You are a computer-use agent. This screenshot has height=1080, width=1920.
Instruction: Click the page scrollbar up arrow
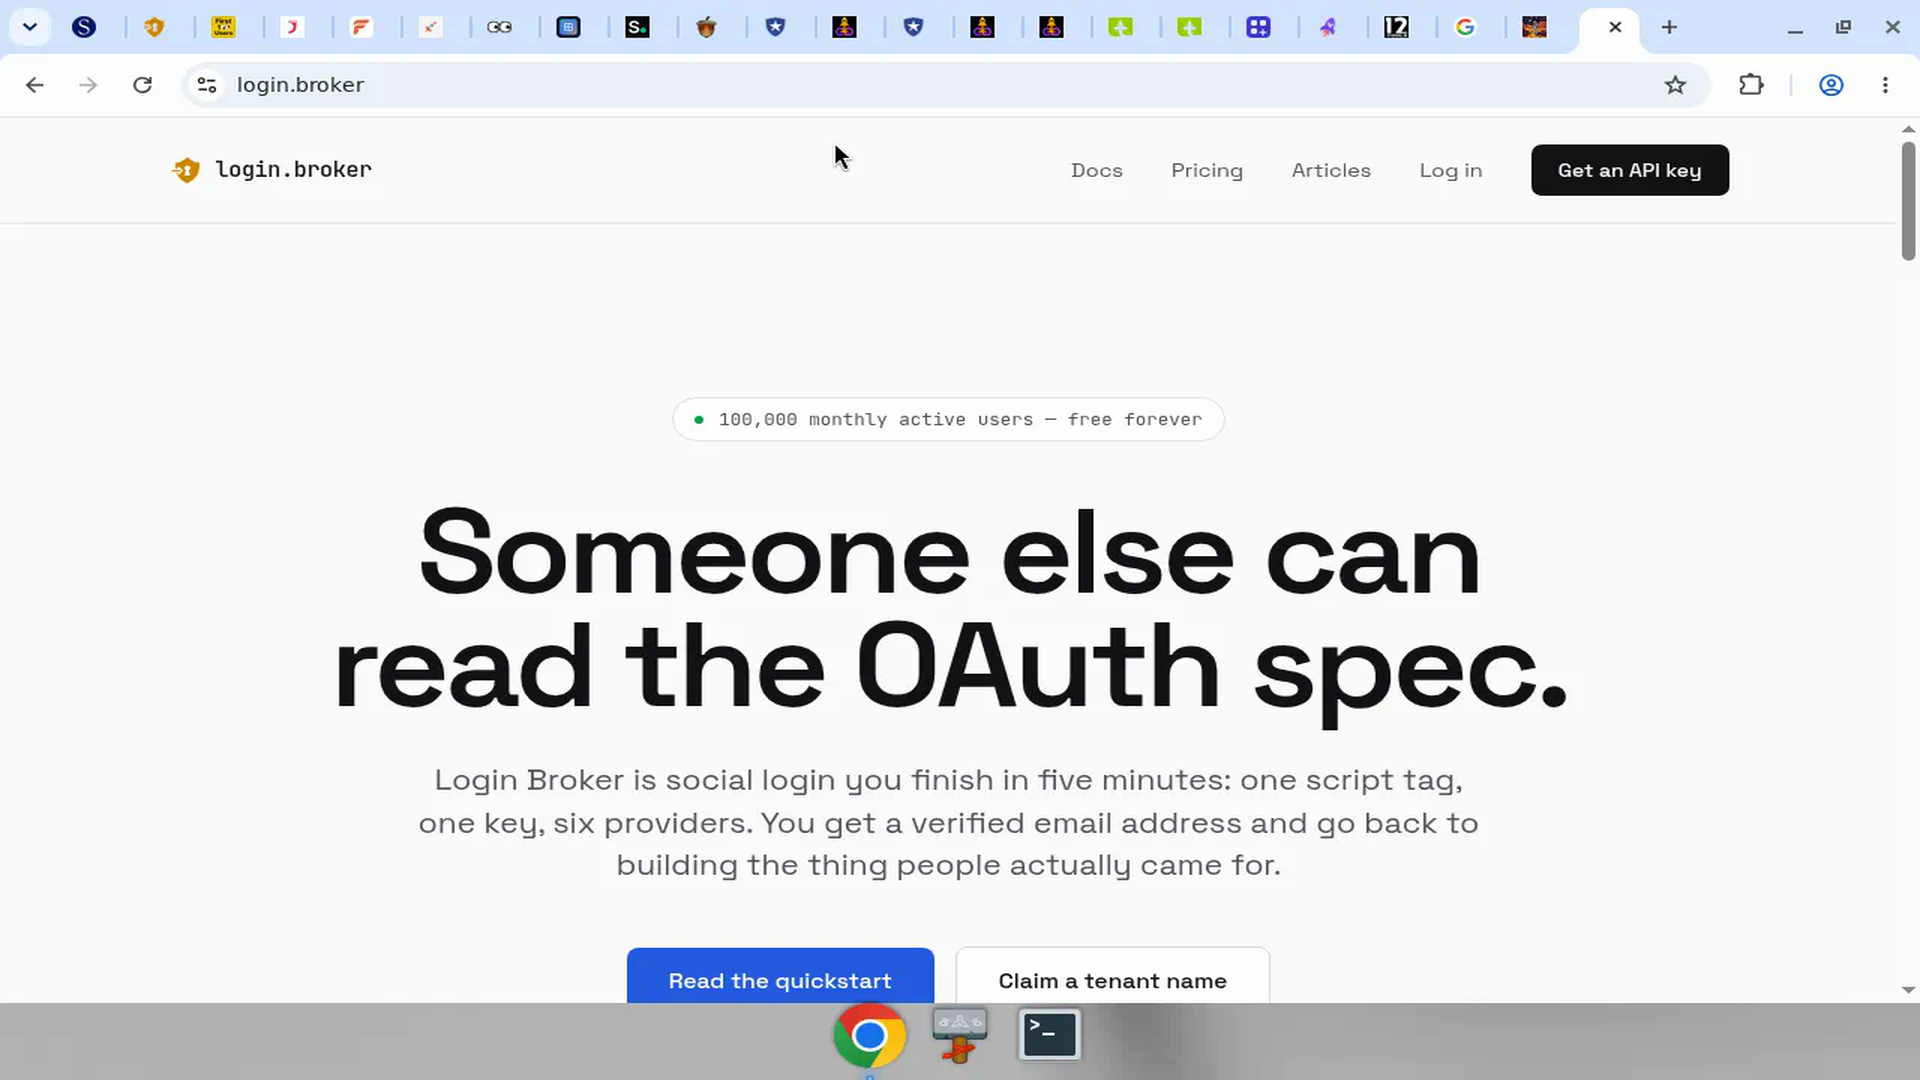(x=1908, y=129)
